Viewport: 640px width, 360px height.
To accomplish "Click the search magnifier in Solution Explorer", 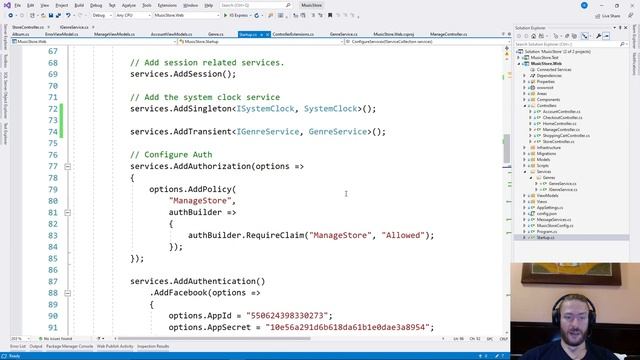I will click(x=622, y=44).
